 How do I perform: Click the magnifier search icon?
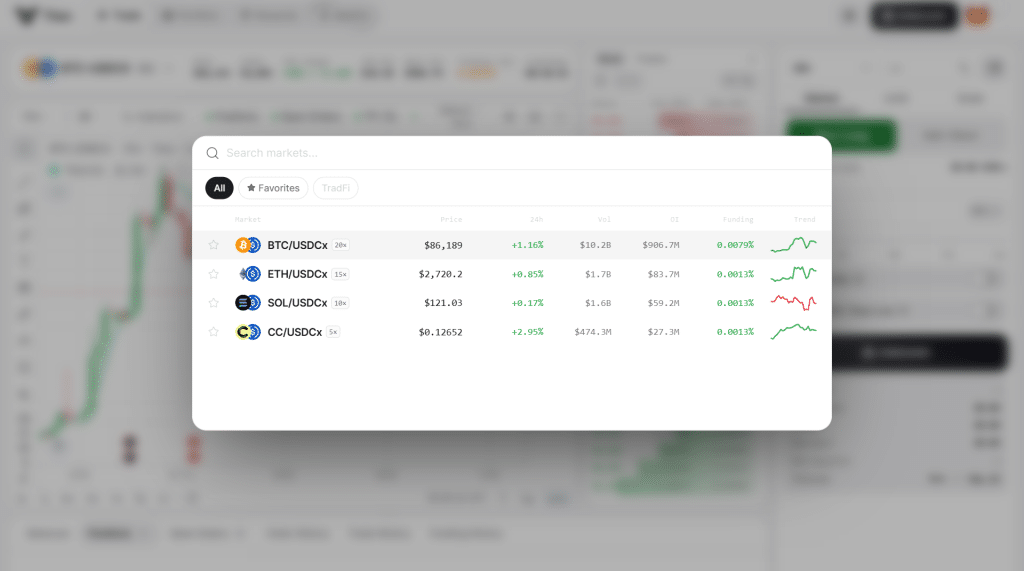click(x=212, y=153)
